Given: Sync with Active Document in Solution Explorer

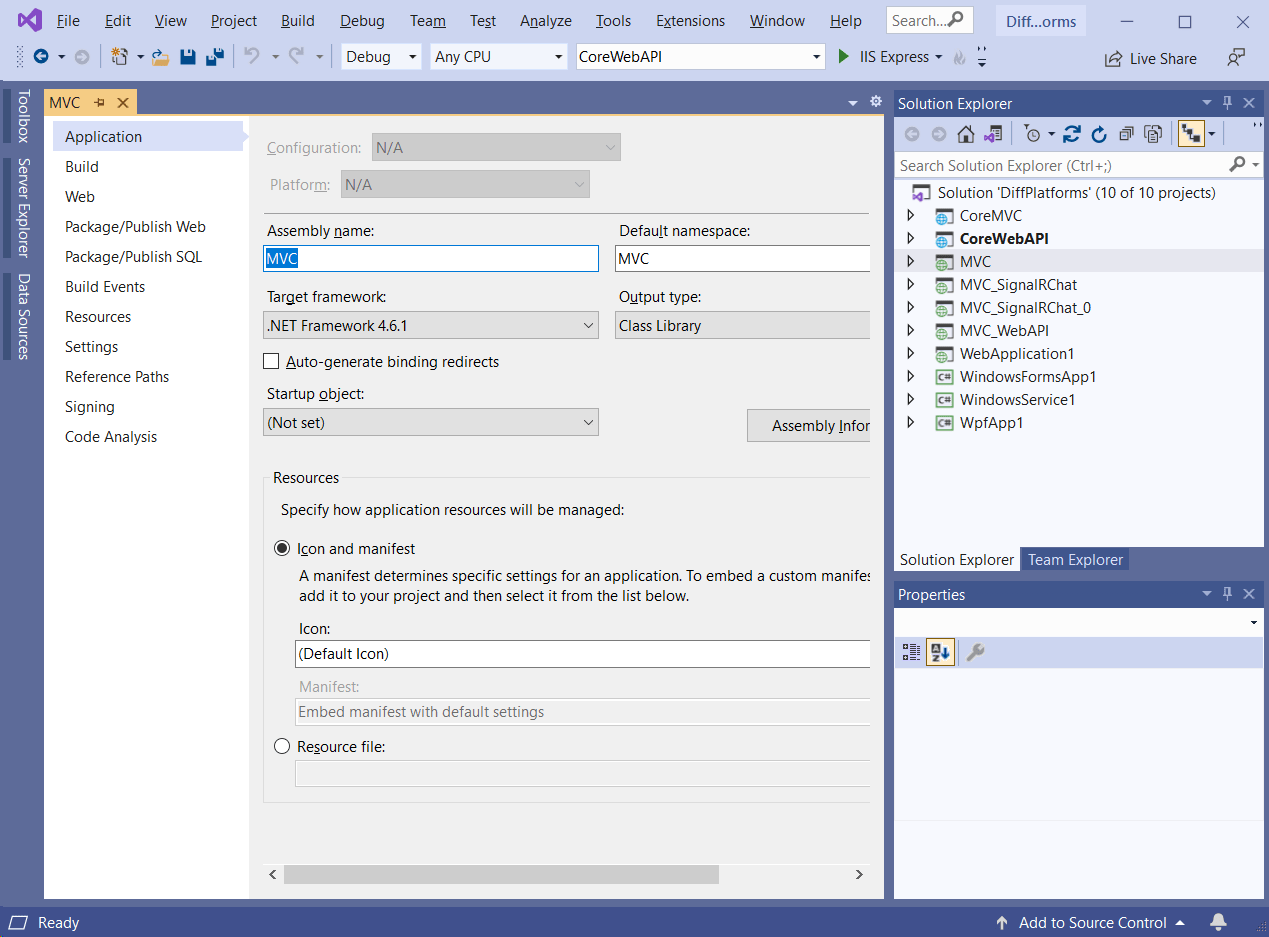Looking at the screenshot, I should [1071, 134].
